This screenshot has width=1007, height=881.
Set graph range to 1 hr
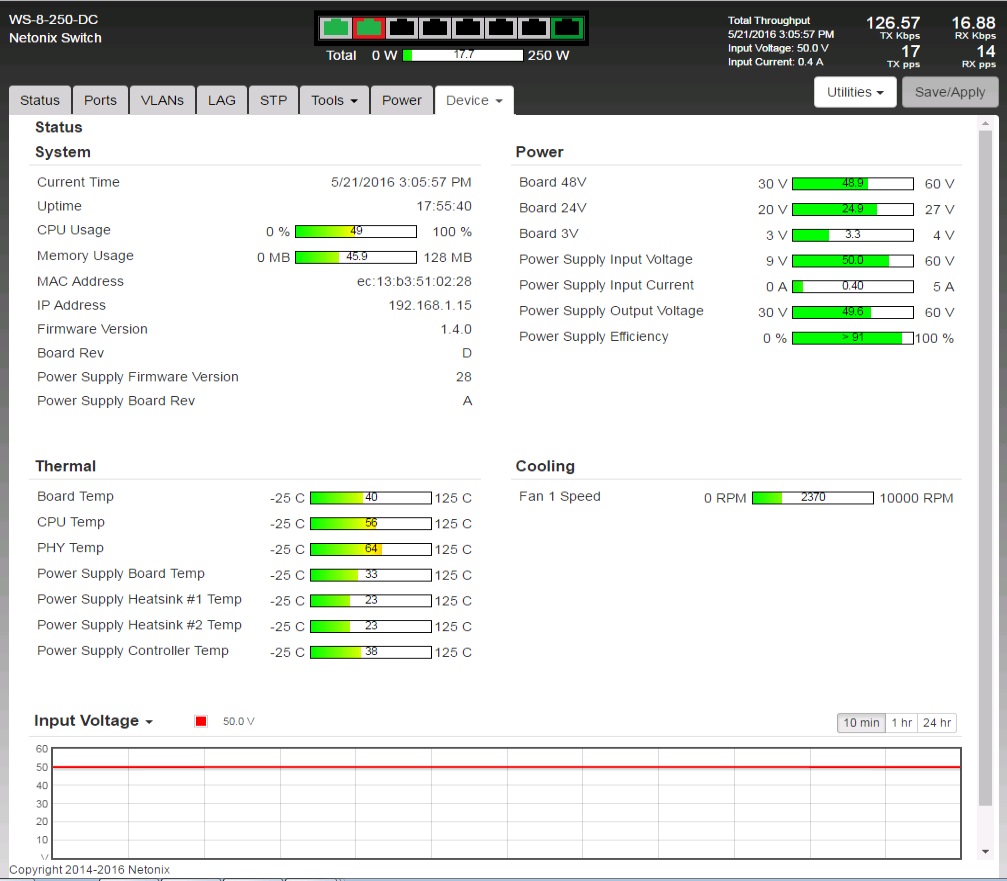[901, 723]
